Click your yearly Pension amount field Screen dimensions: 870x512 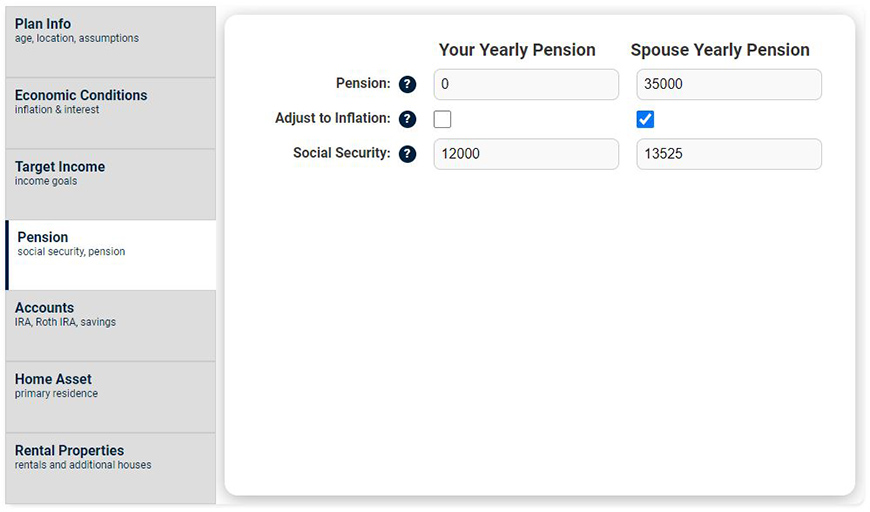[x=526, y=84]
